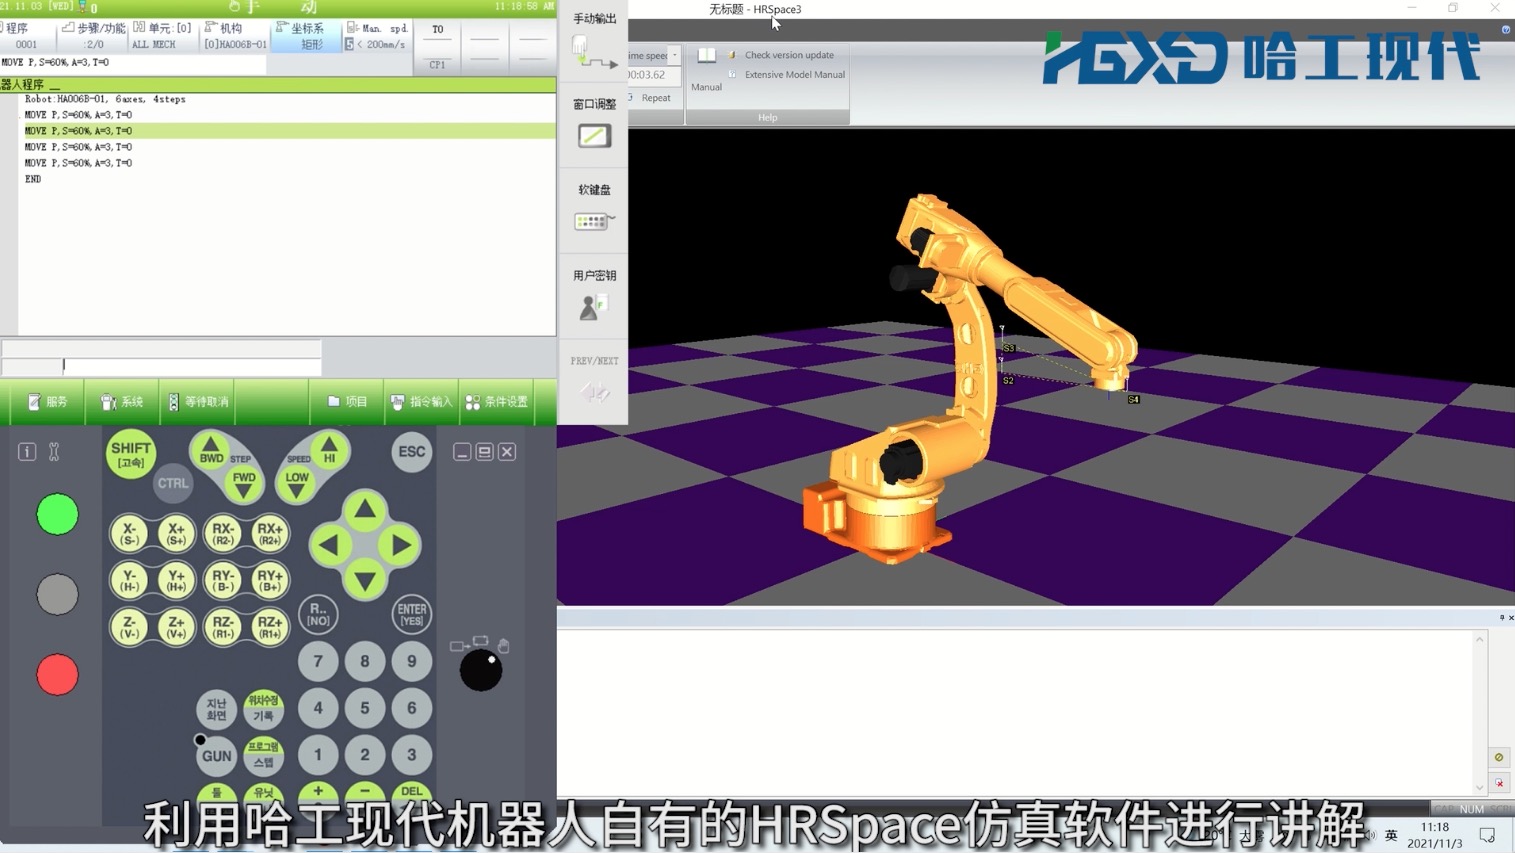Click the down arrow cursor key

click(365, 580)
